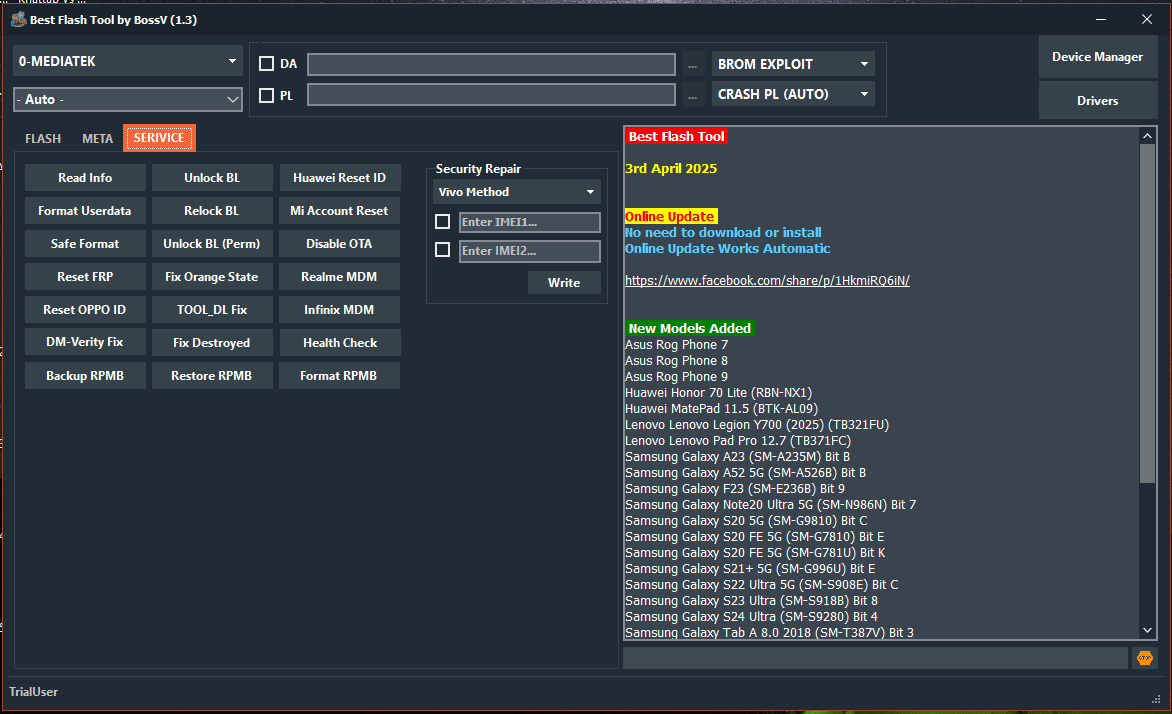Enable the DA checkbox

point(266,64)
